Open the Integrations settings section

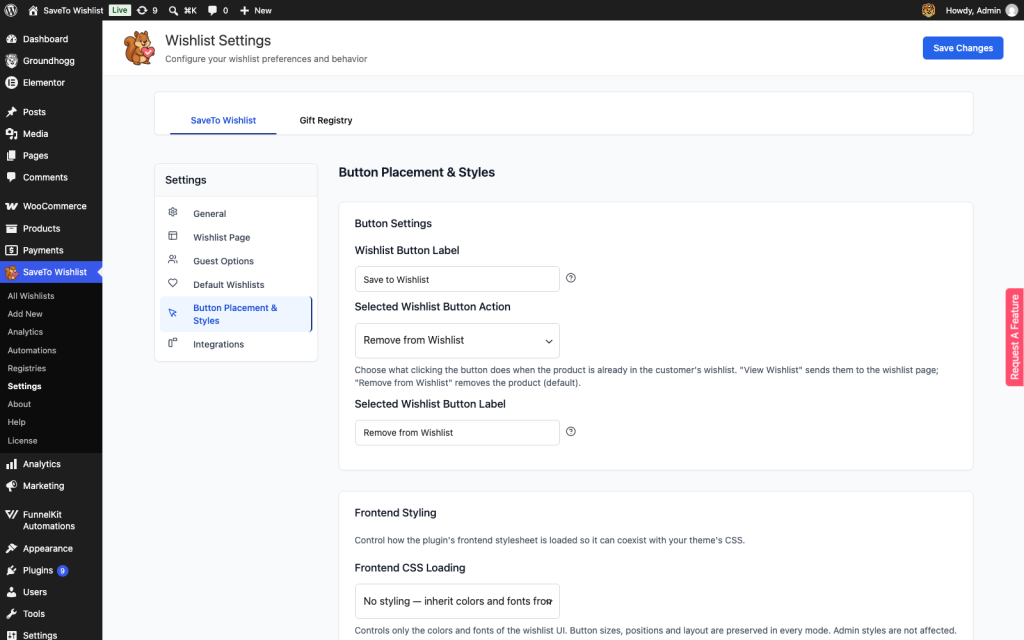(236, 344)
